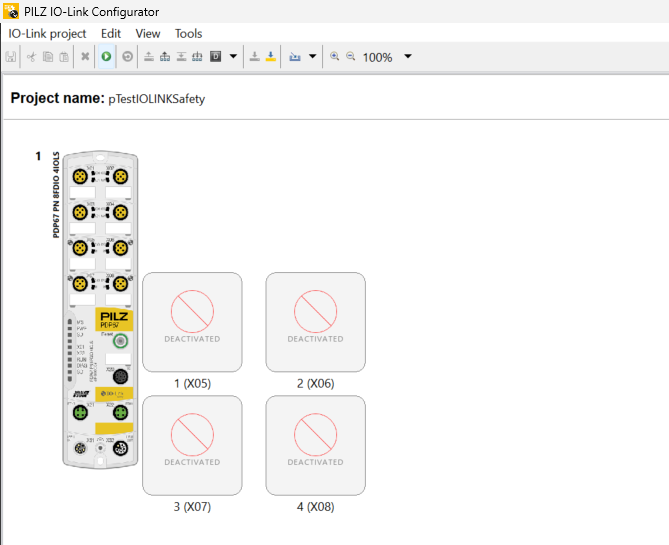Open the Edit menu

pos(111,34)
